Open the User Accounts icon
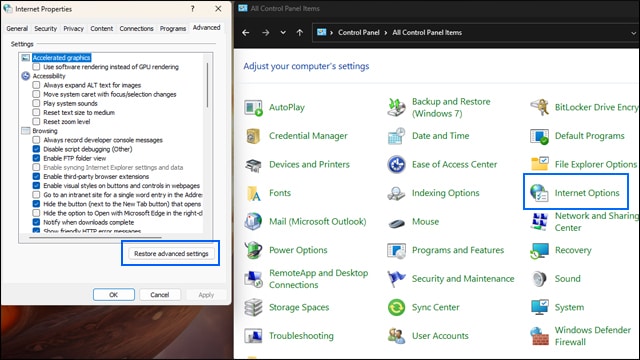Image resolution: width=640 pixels, height=360 pixels. [x=396, y=336]
